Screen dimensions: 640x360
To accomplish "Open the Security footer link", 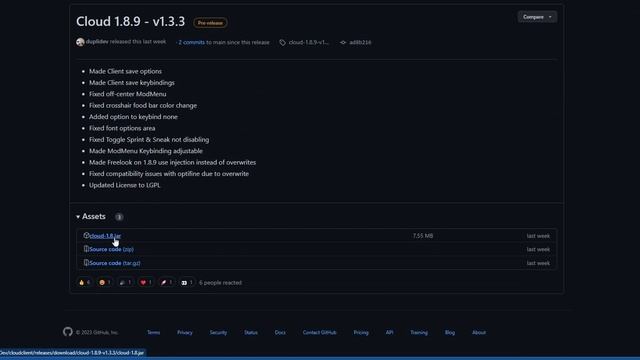I will pos(218,333).
